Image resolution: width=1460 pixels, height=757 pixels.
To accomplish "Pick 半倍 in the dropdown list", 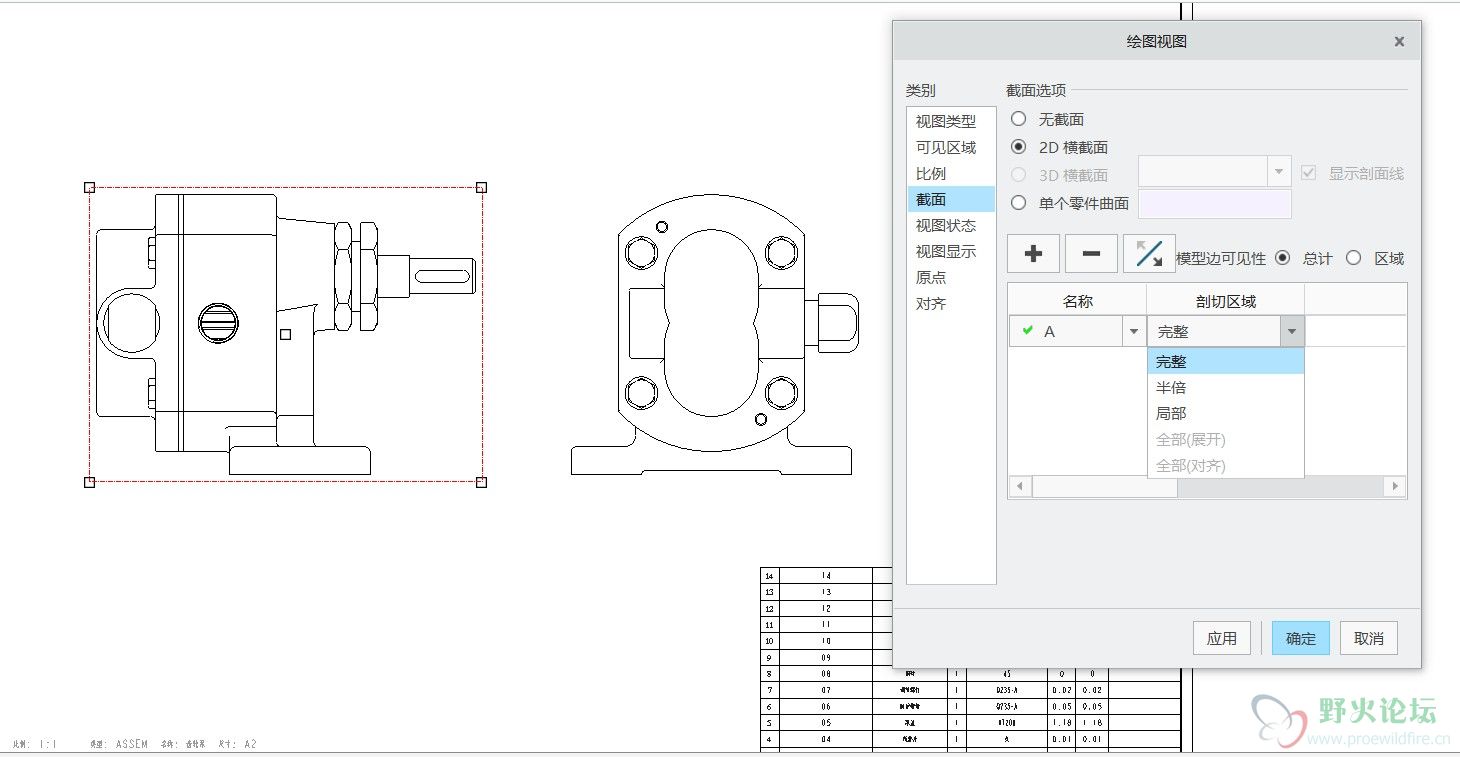I will (1226, 388).
